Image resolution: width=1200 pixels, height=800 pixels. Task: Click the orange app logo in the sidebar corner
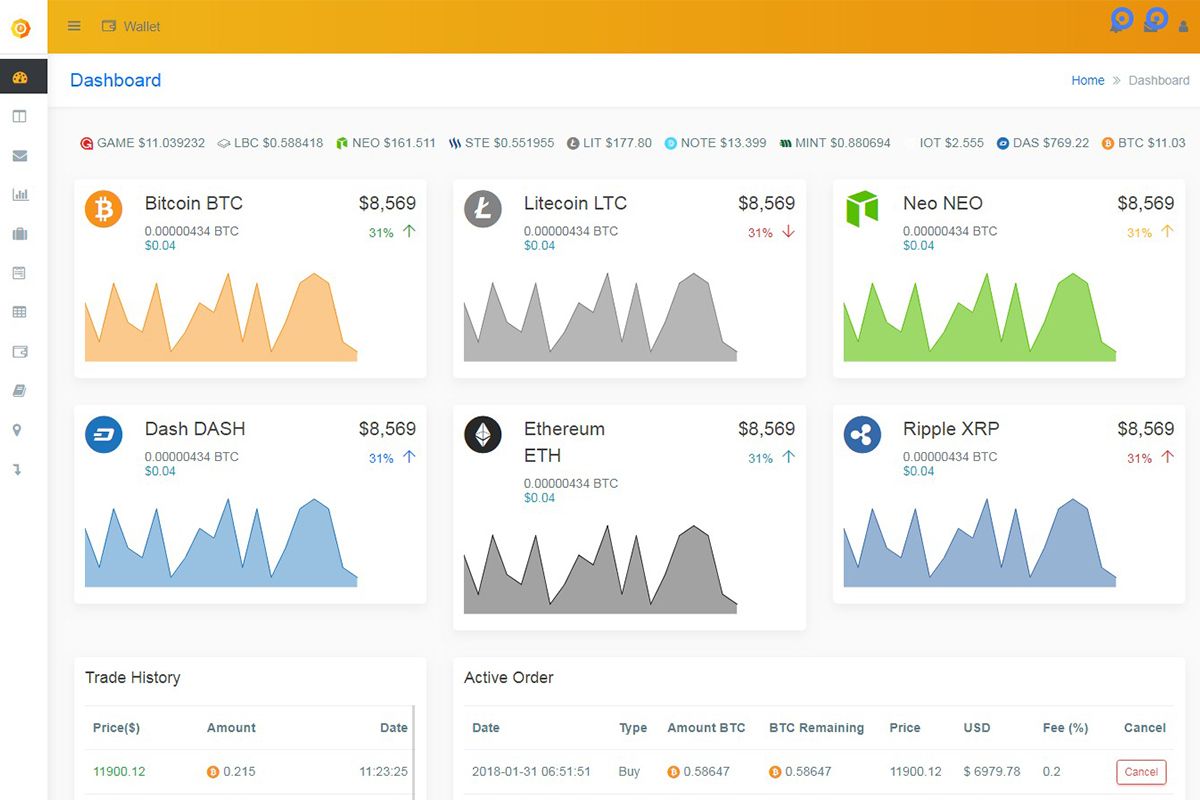point(21,28)
